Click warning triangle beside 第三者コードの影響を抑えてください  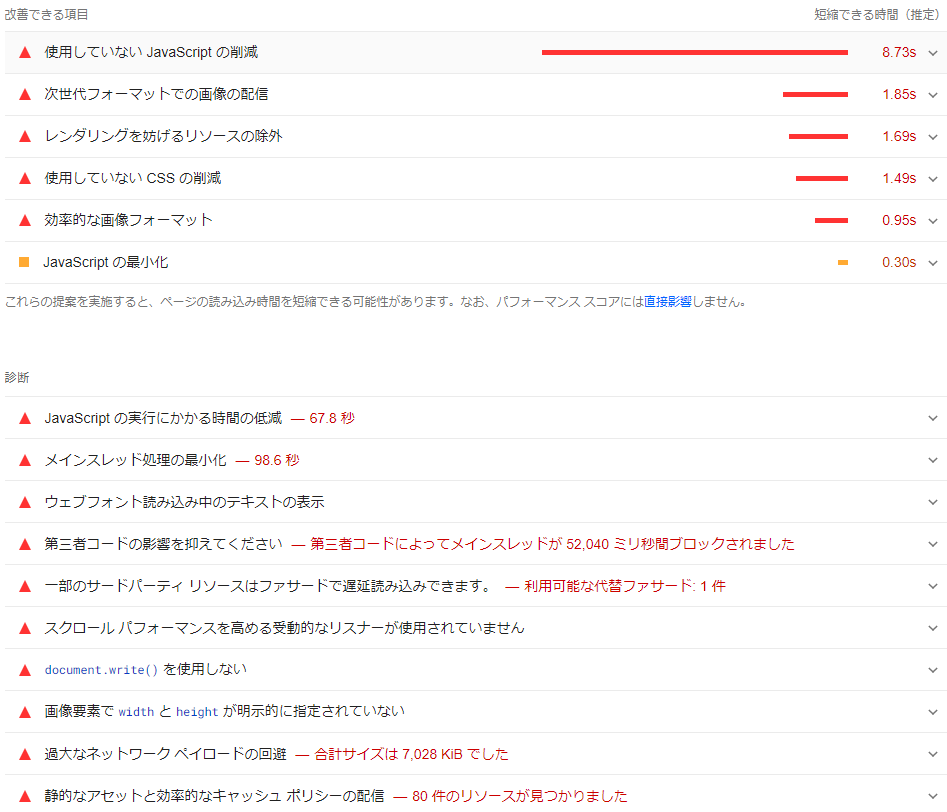(25, 544)
